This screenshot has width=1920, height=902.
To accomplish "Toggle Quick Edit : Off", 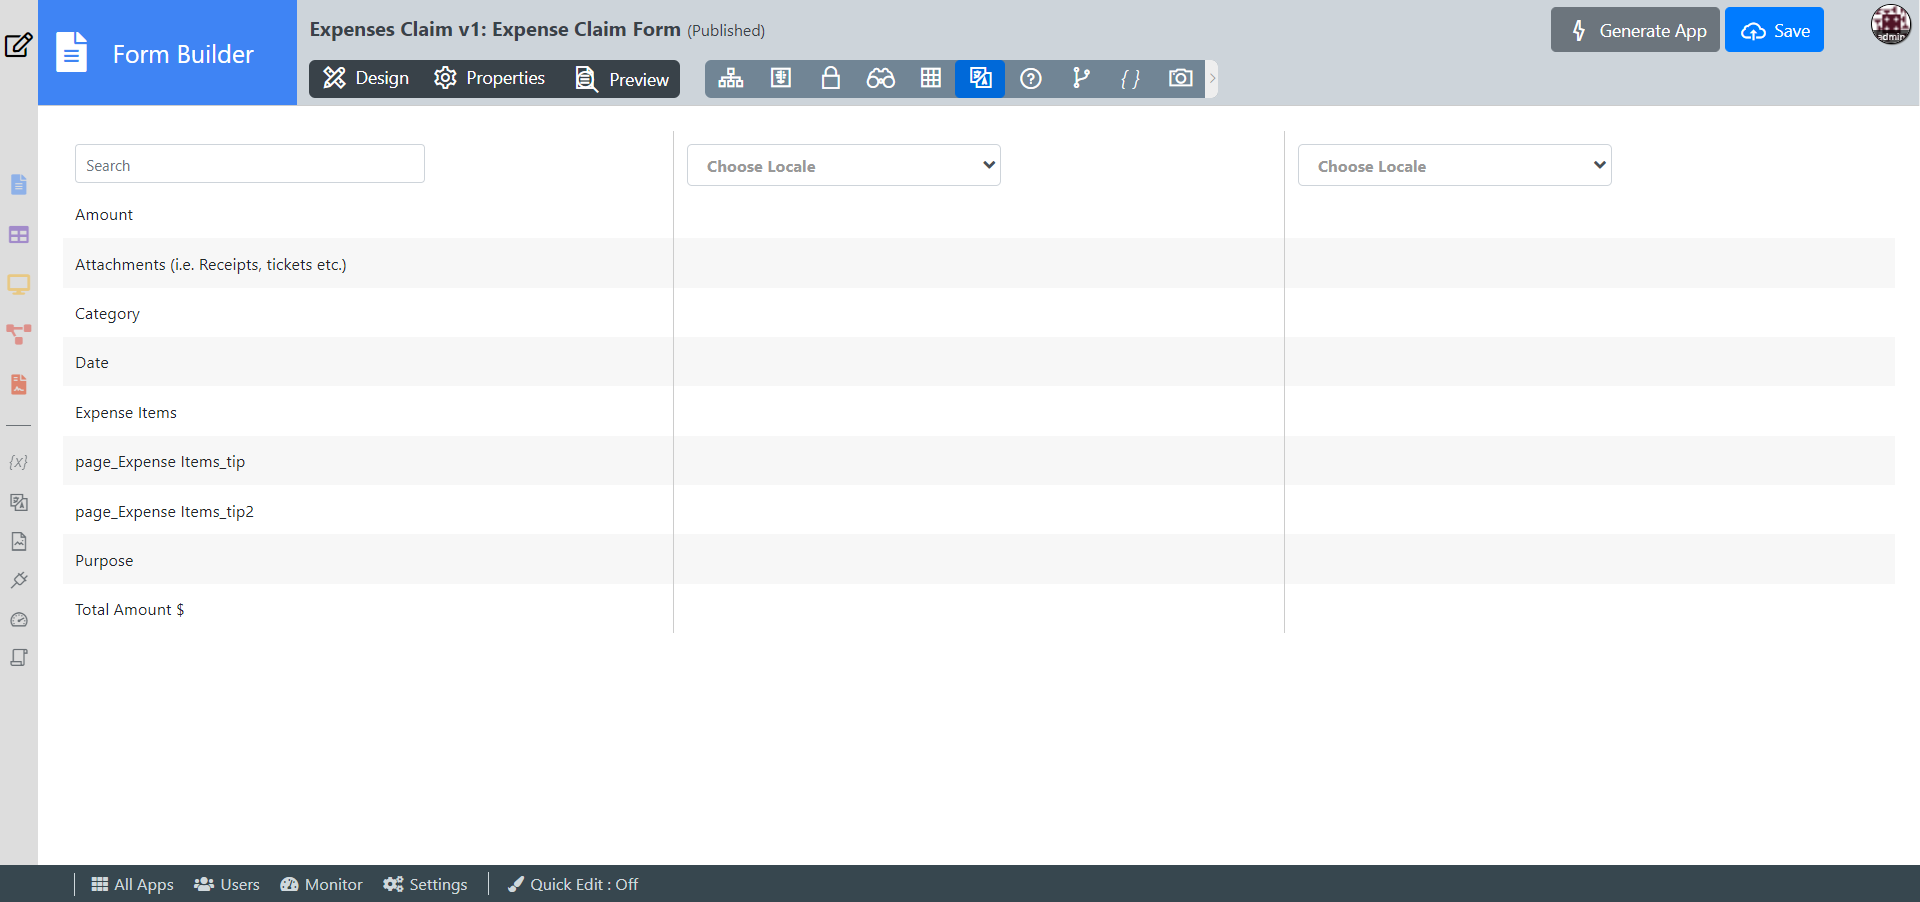I will (573, 884).
